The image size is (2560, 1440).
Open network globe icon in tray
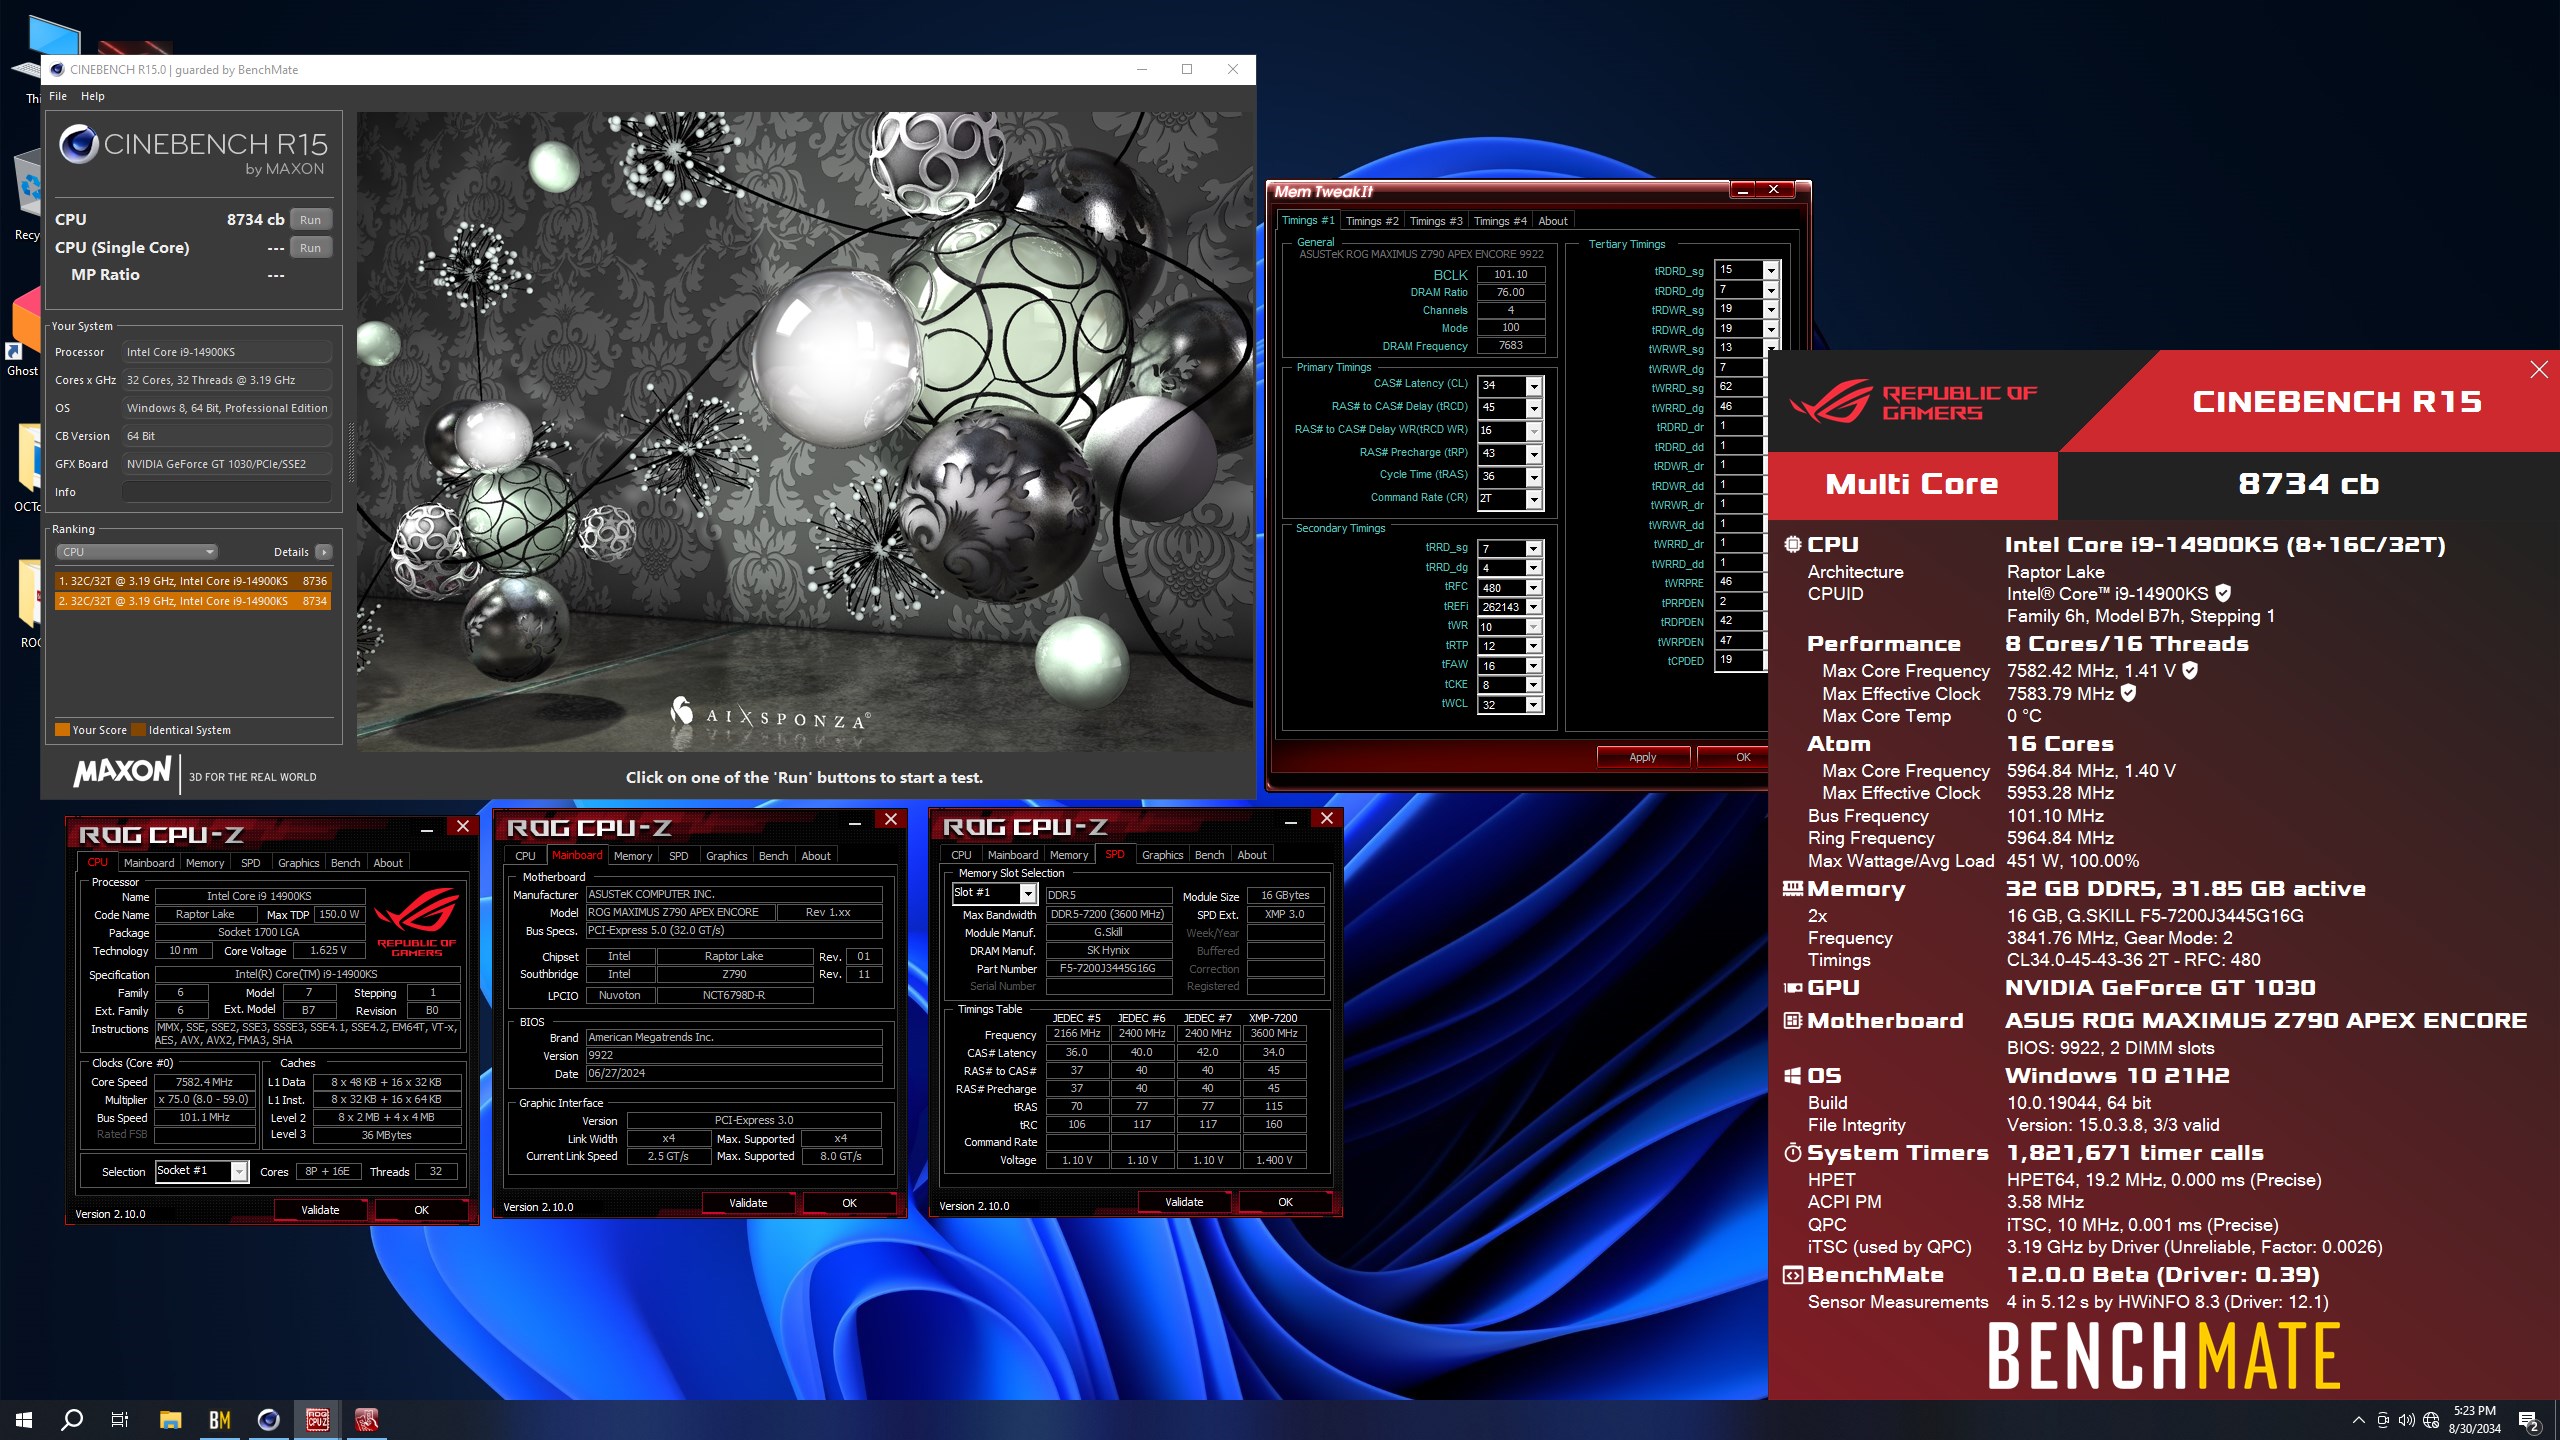point(2431,1420)
